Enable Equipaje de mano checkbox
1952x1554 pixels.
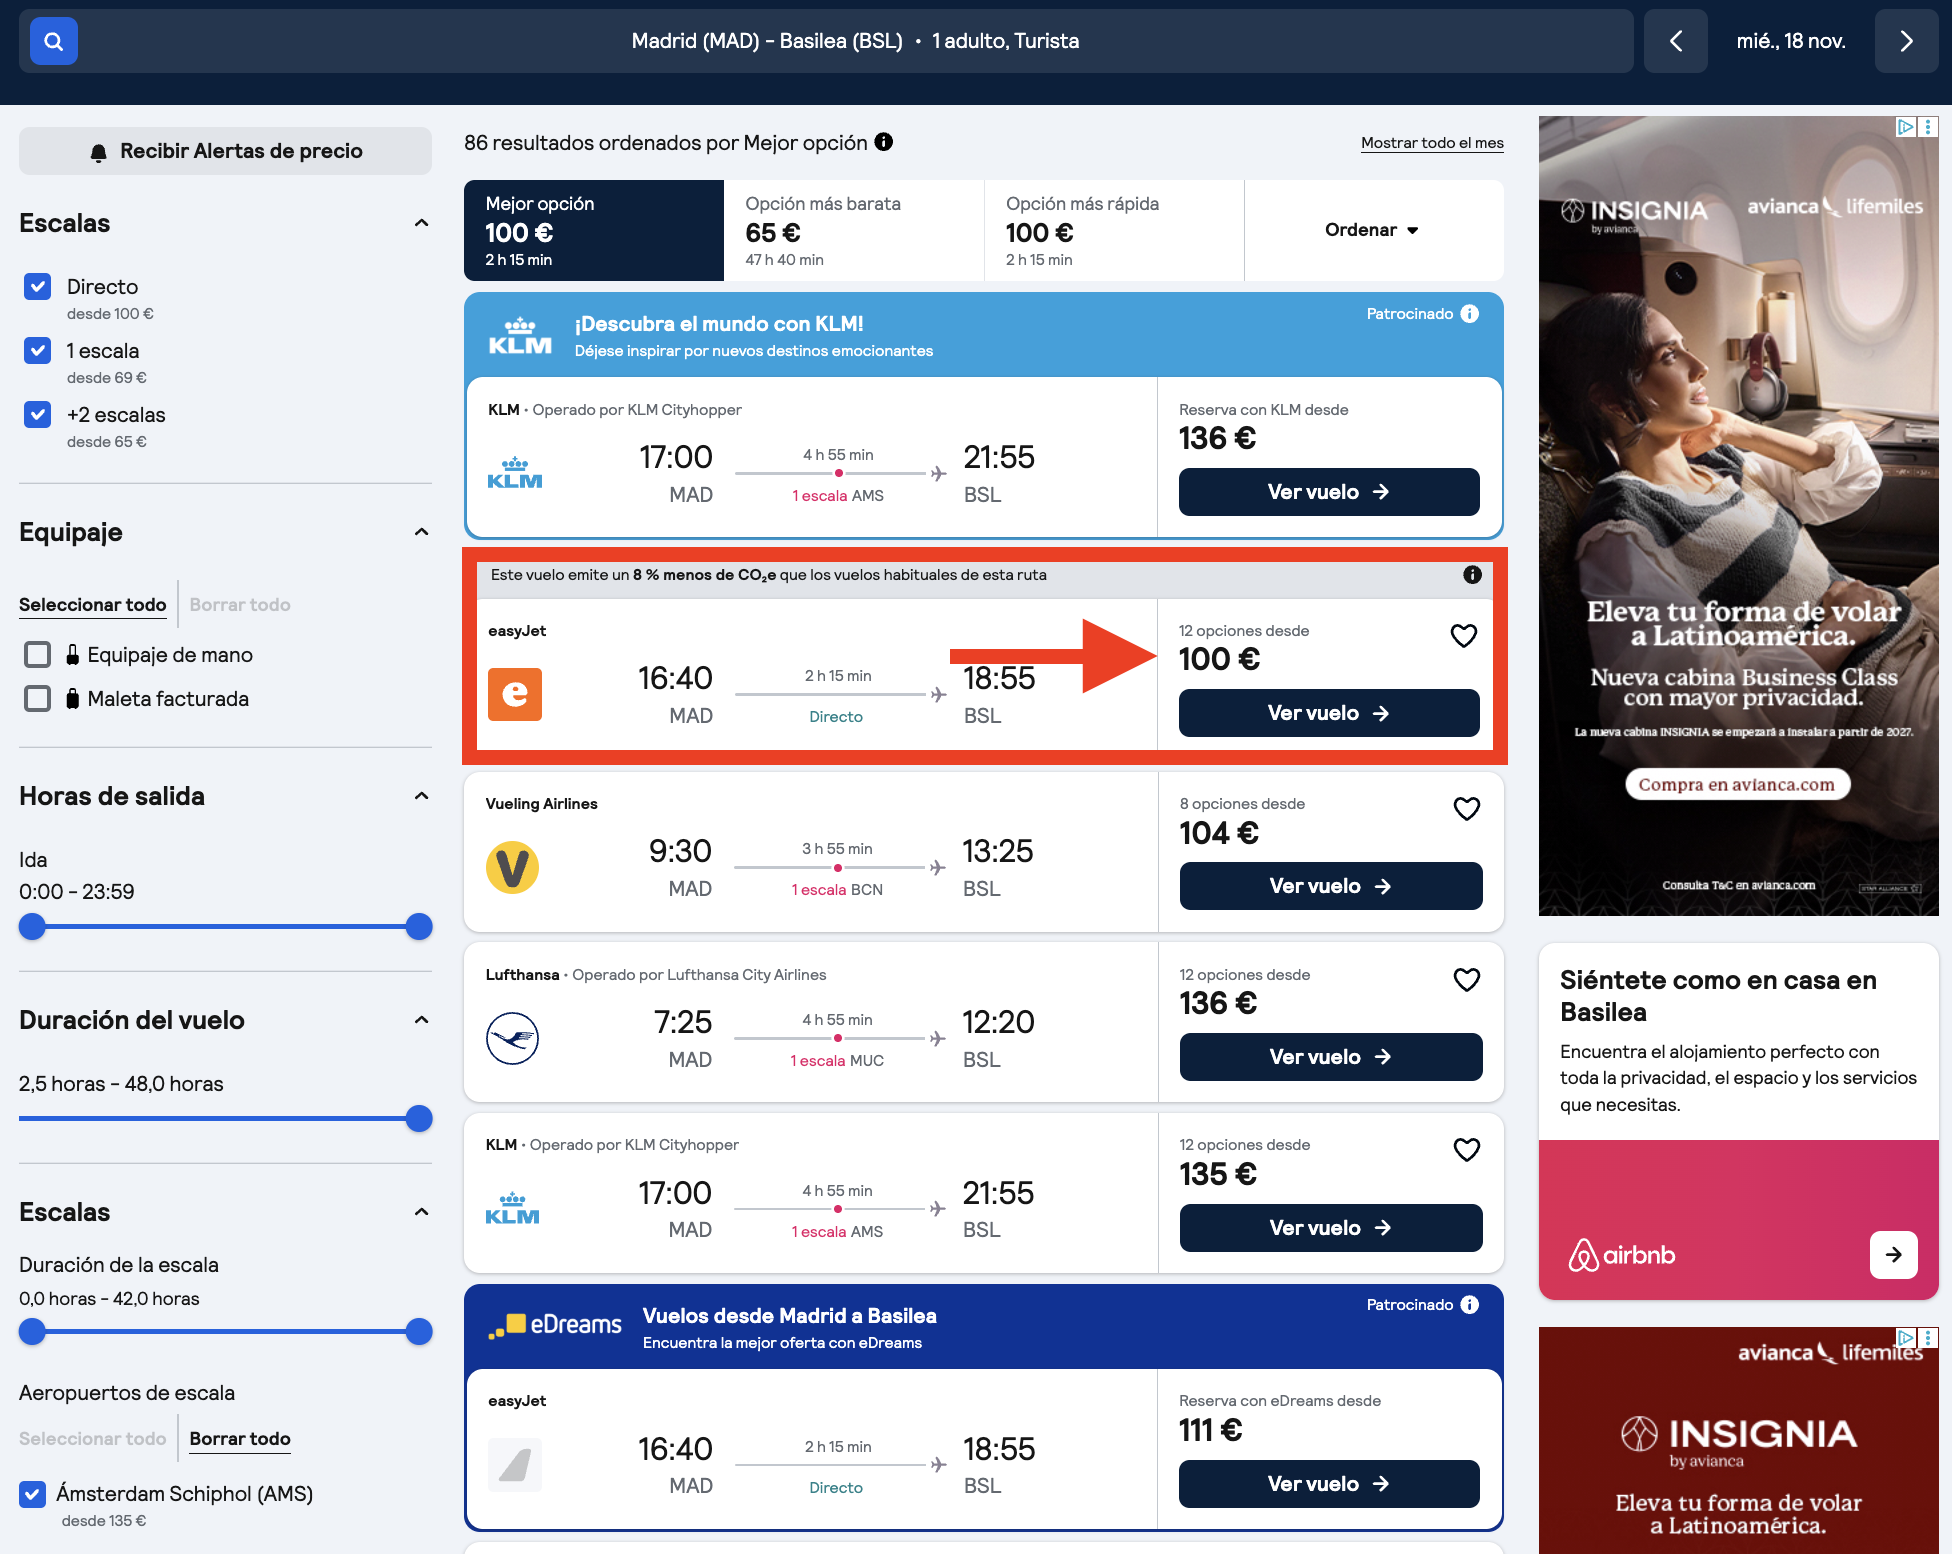click(x=37, y=655)
